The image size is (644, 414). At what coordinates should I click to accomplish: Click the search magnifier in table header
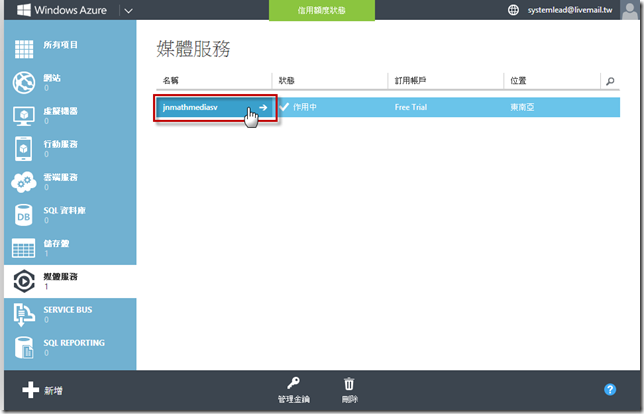[610, 81]
